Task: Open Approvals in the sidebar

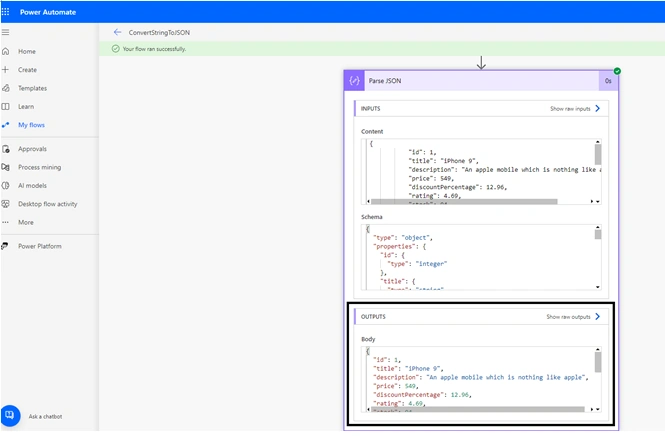Action: click(32, 149)
